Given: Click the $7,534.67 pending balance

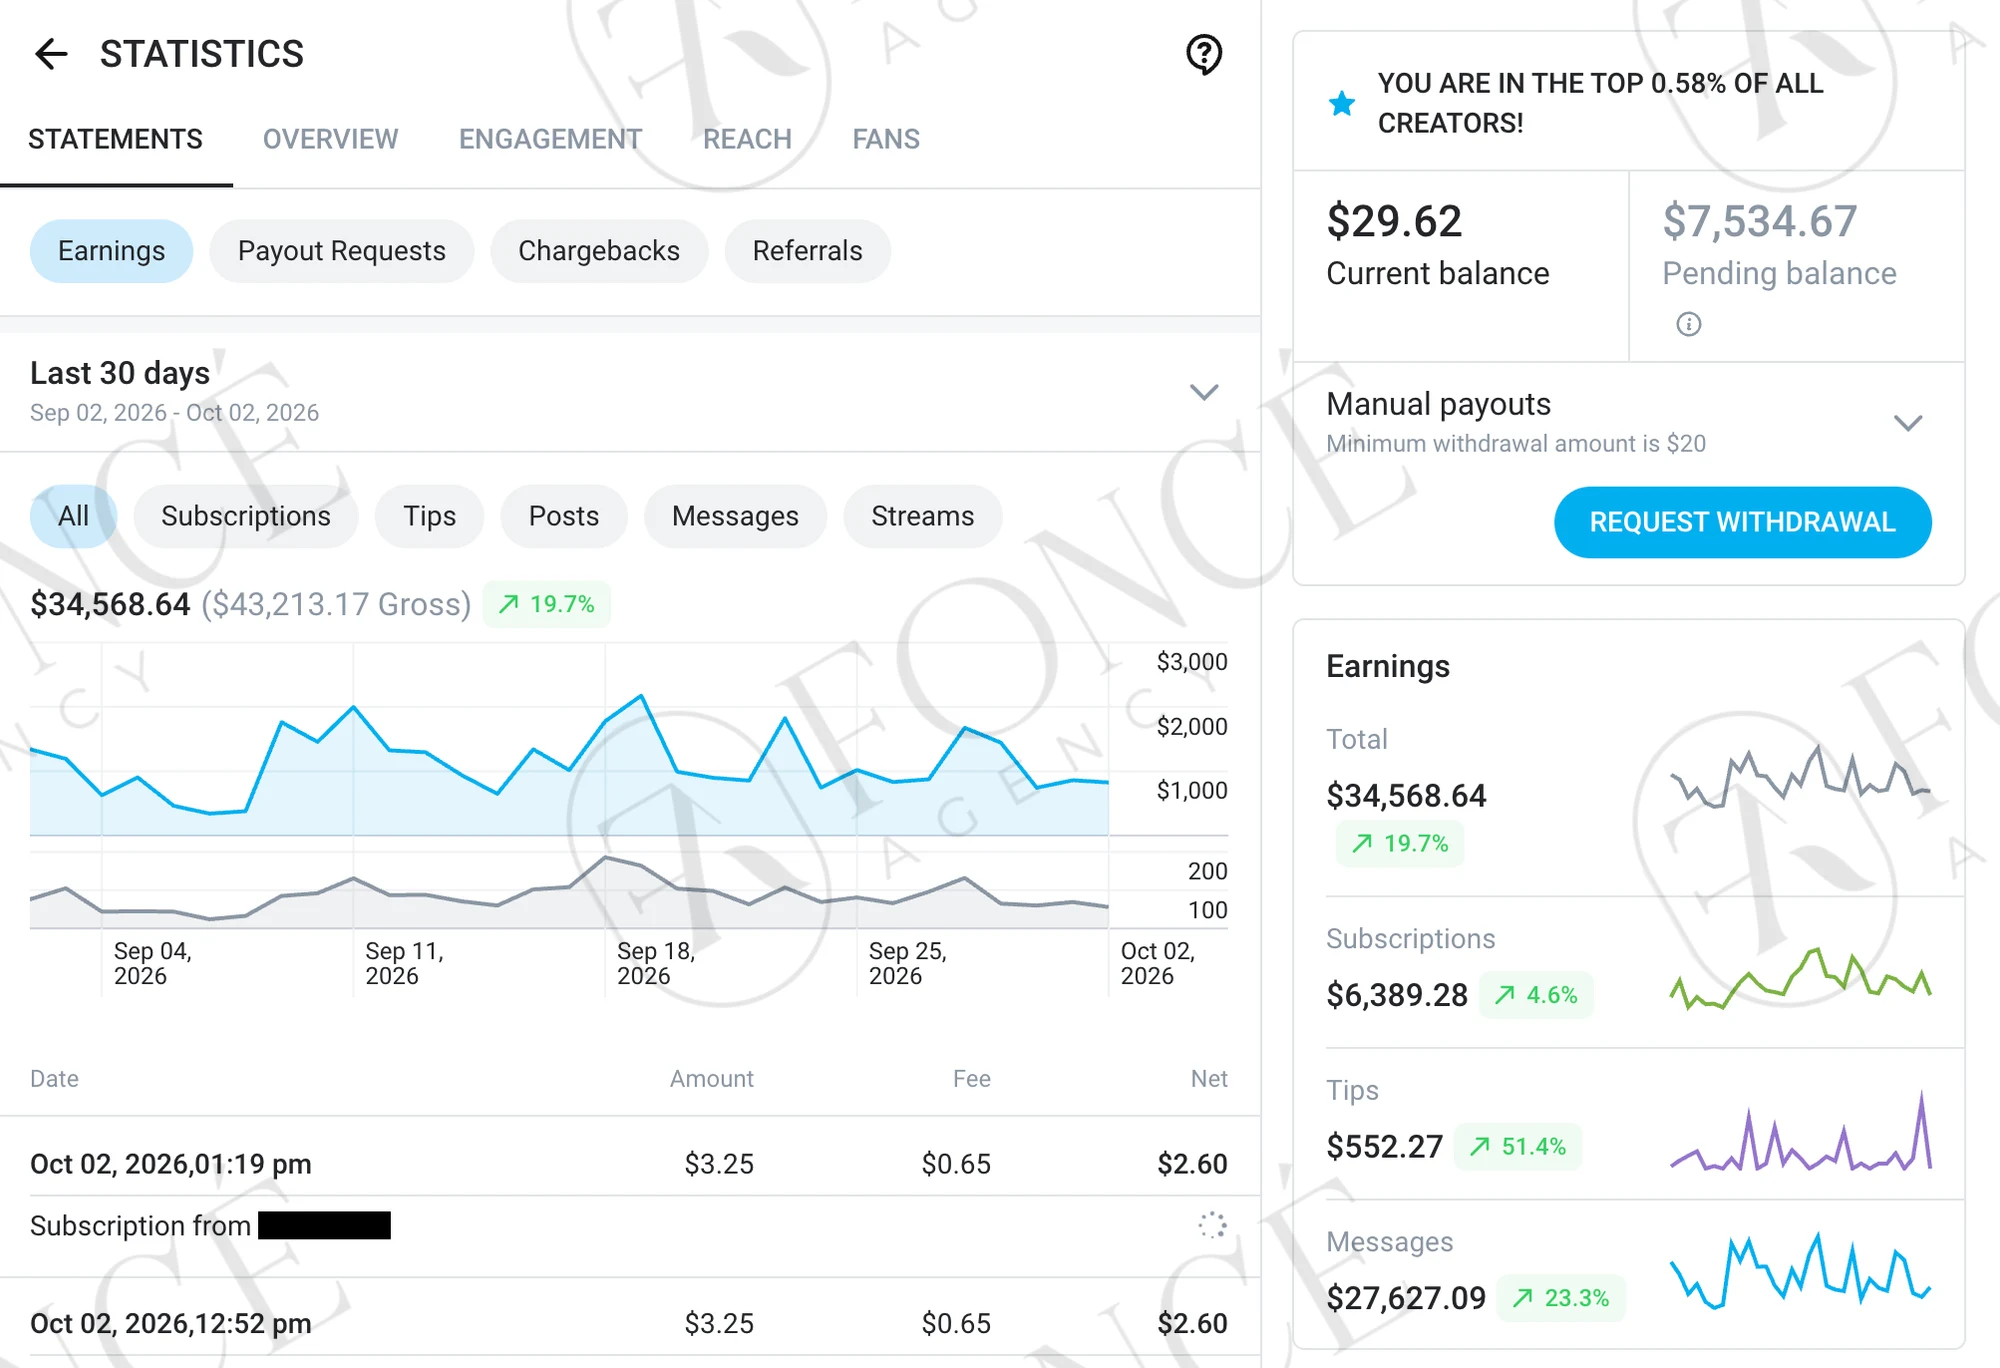Looking at the screenshot, I should pos(1759,221).
